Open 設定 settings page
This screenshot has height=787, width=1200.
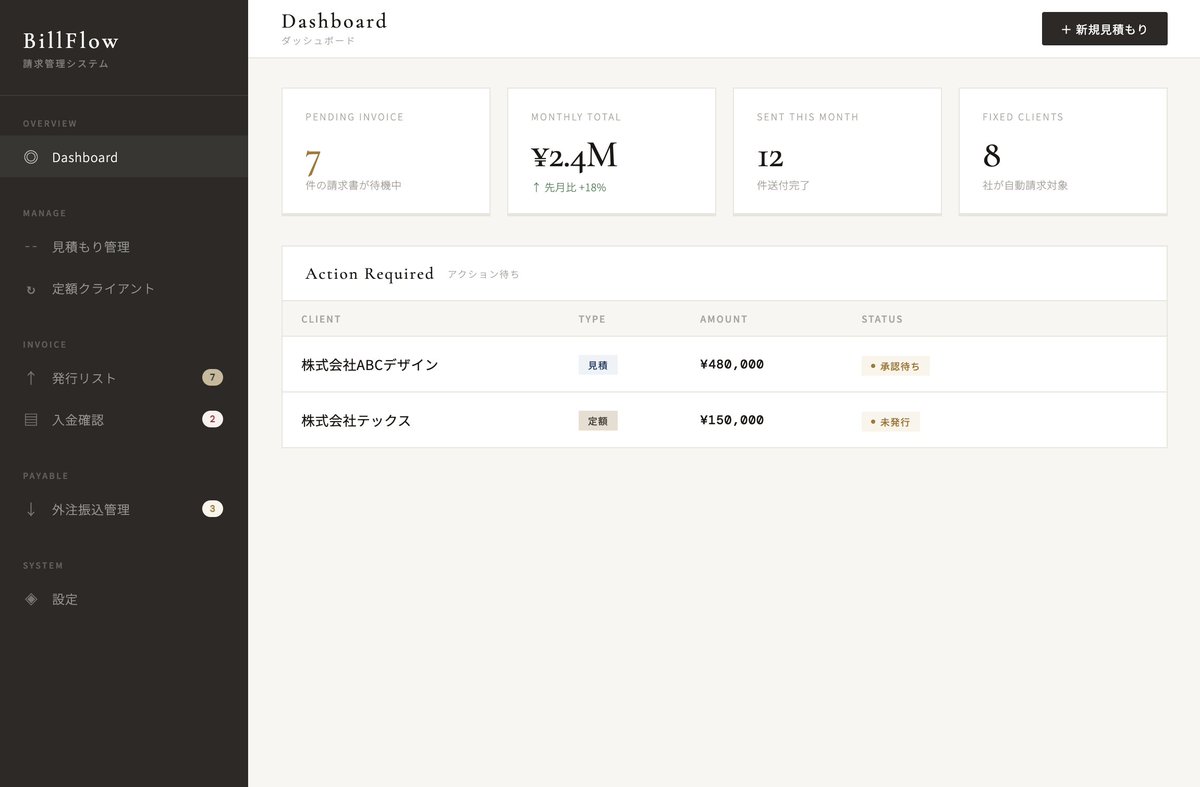[124, 599]
